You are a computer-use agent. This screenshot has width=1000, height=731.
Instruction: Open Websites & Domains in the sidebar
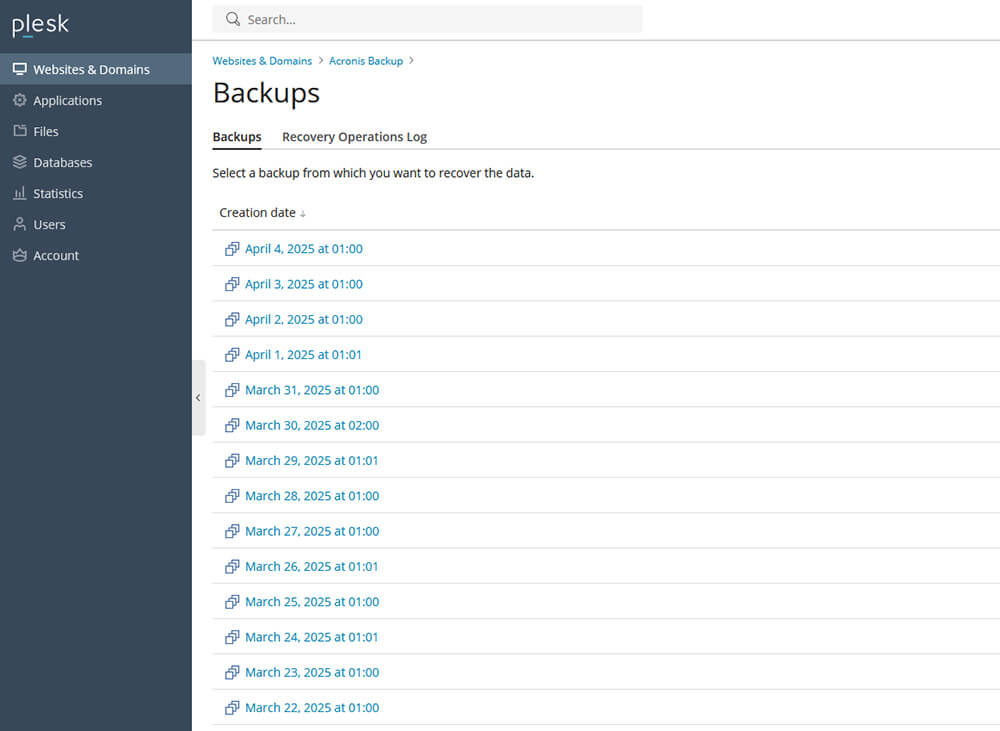(91, 69)
